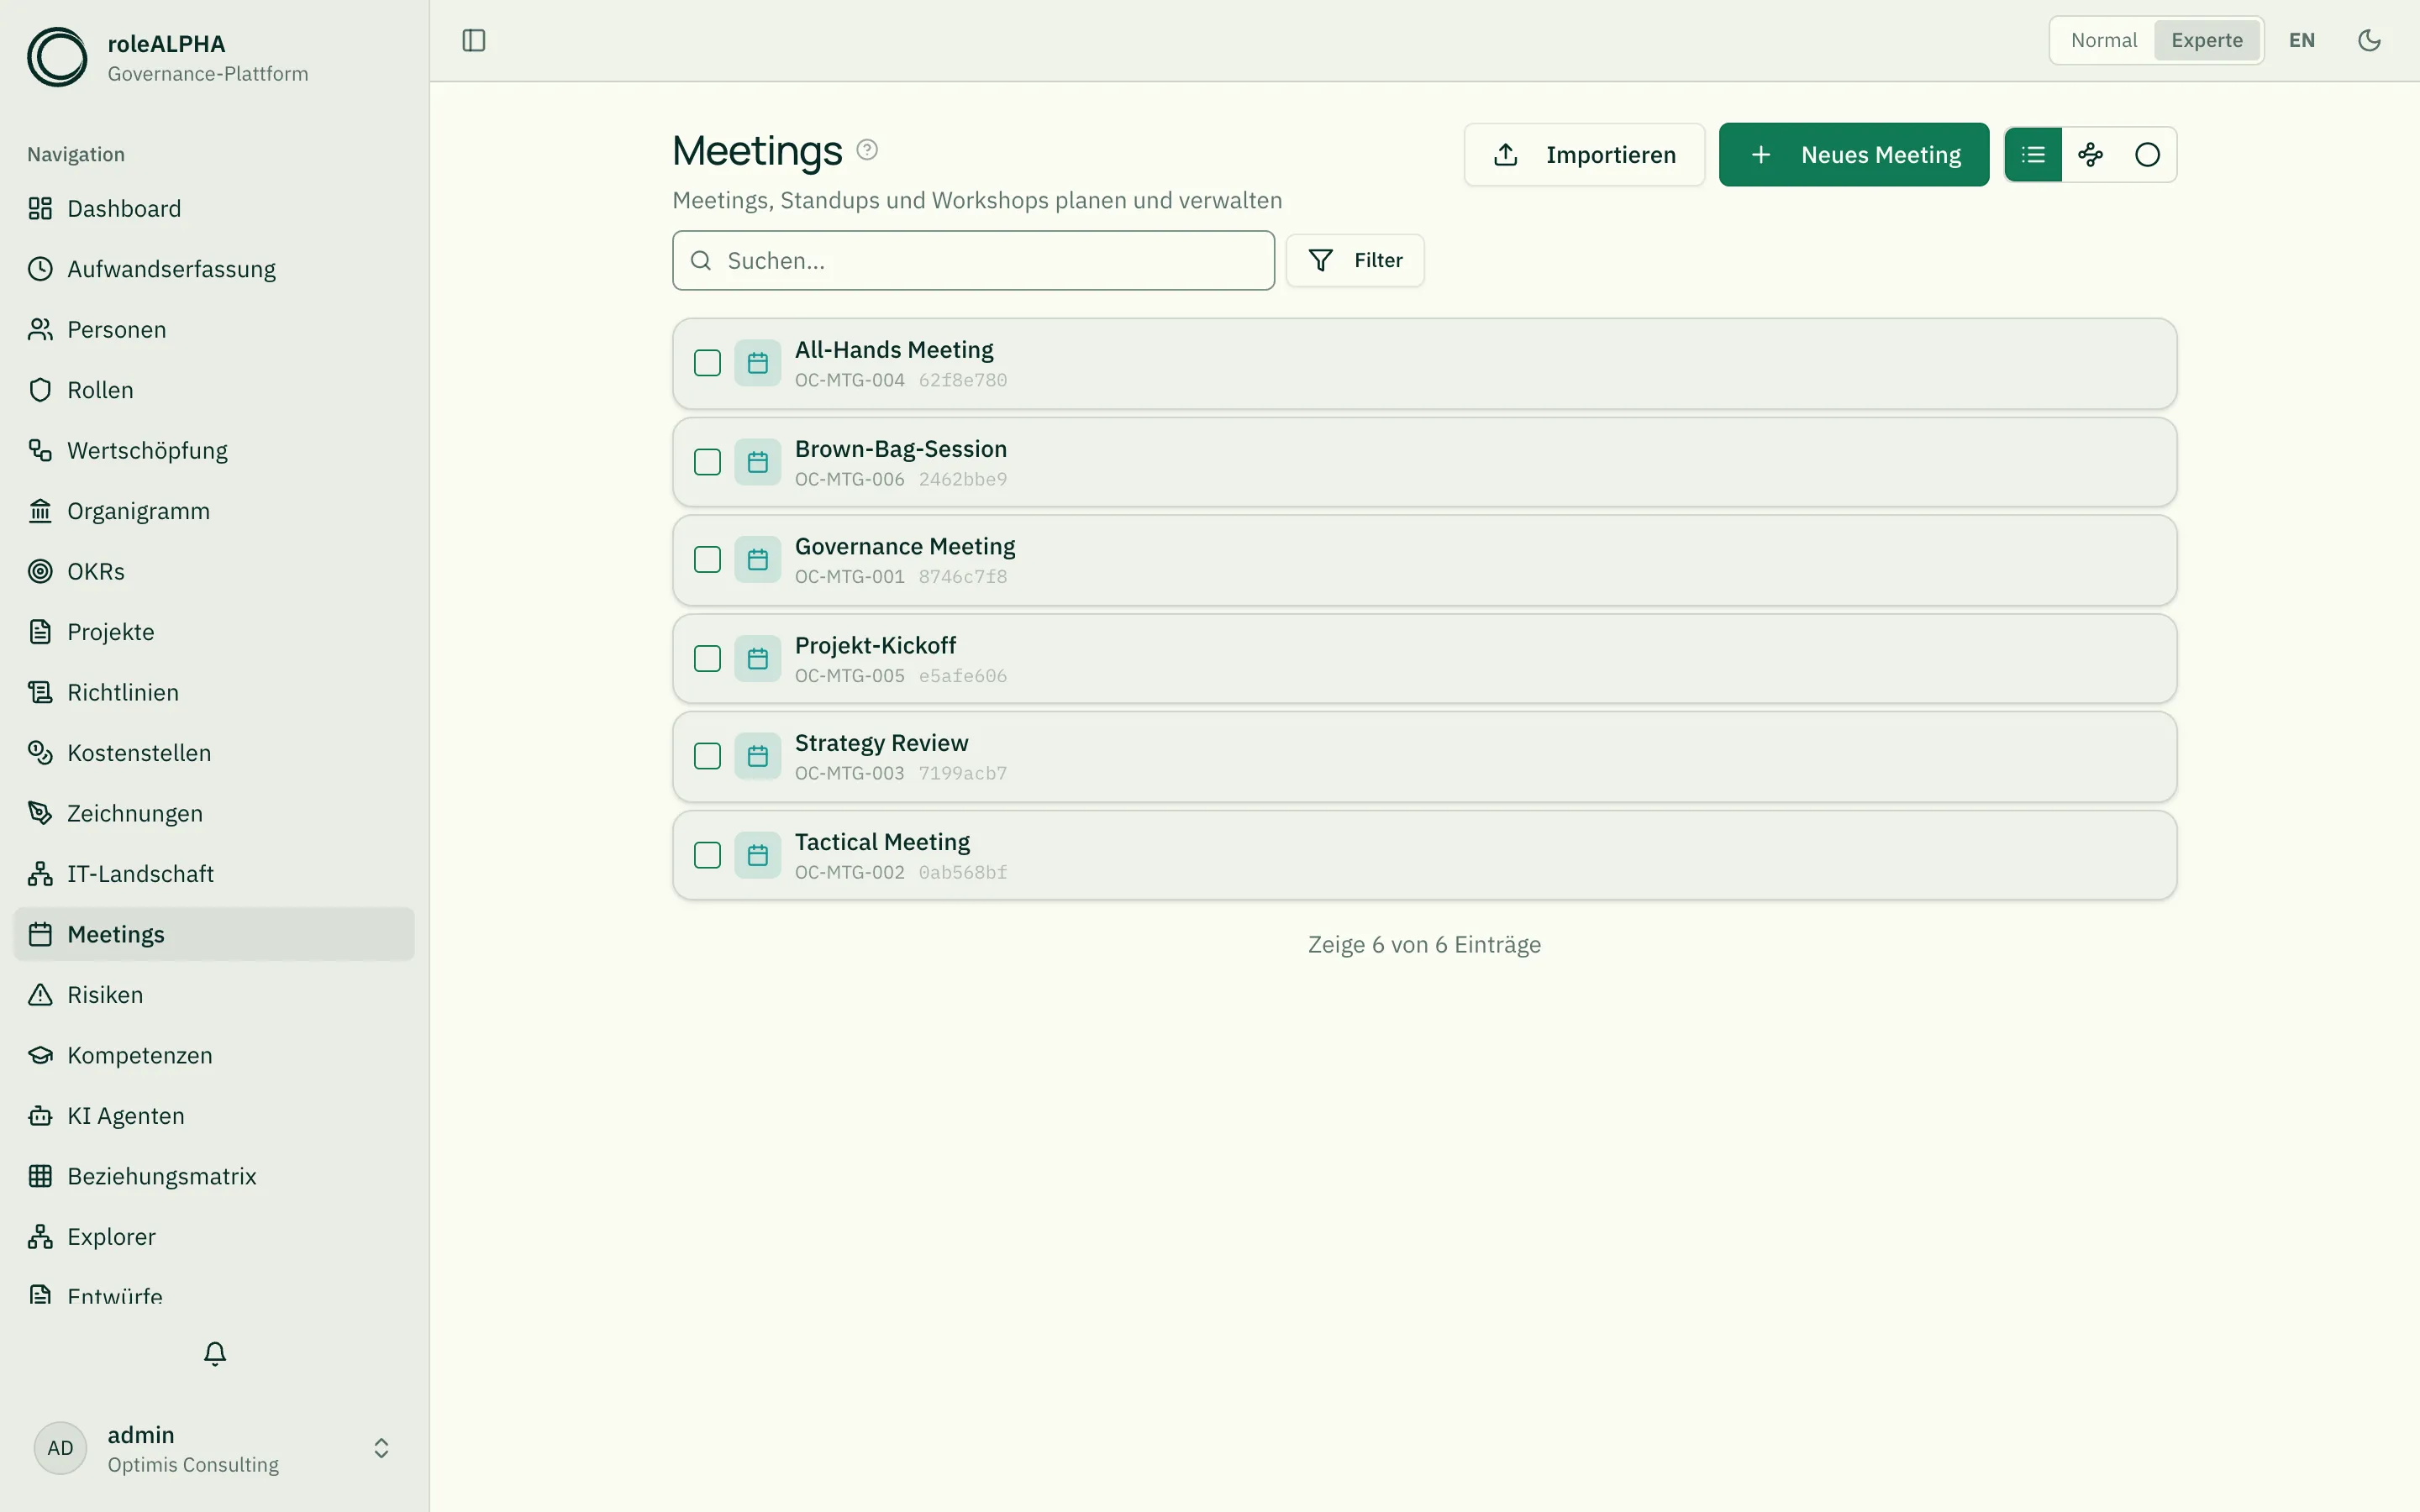Screen dimensions: 2420x1512
Task: Open the Brown-Bag-Session entry
Action: [1424, 462]
